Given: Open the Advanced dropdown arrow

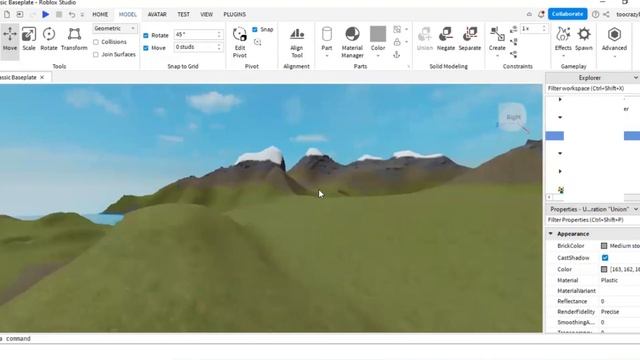Looking at the screenshot, I should [614, 56].
